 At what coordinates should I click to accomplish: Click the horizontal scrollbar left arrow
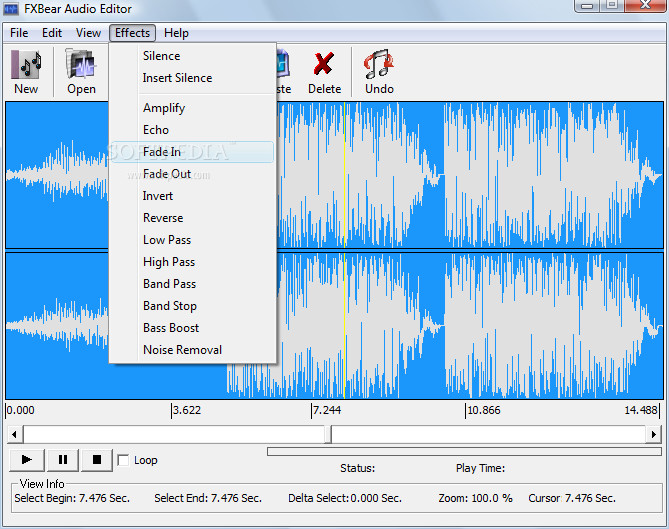pyautogui.click(x=15, y=435)
